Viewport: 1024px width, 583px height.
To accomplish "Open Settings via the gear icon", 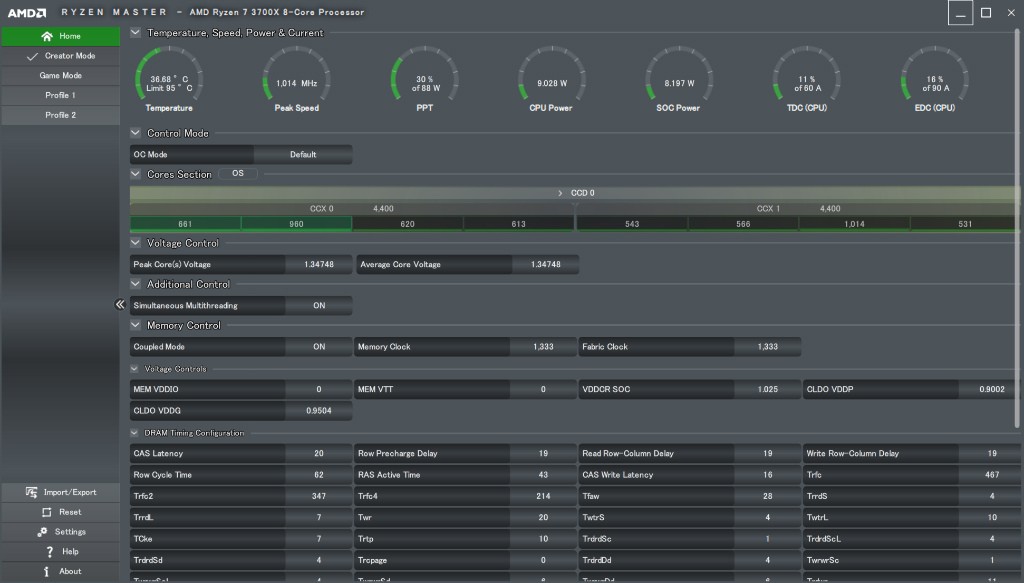I will click(43, 532).
